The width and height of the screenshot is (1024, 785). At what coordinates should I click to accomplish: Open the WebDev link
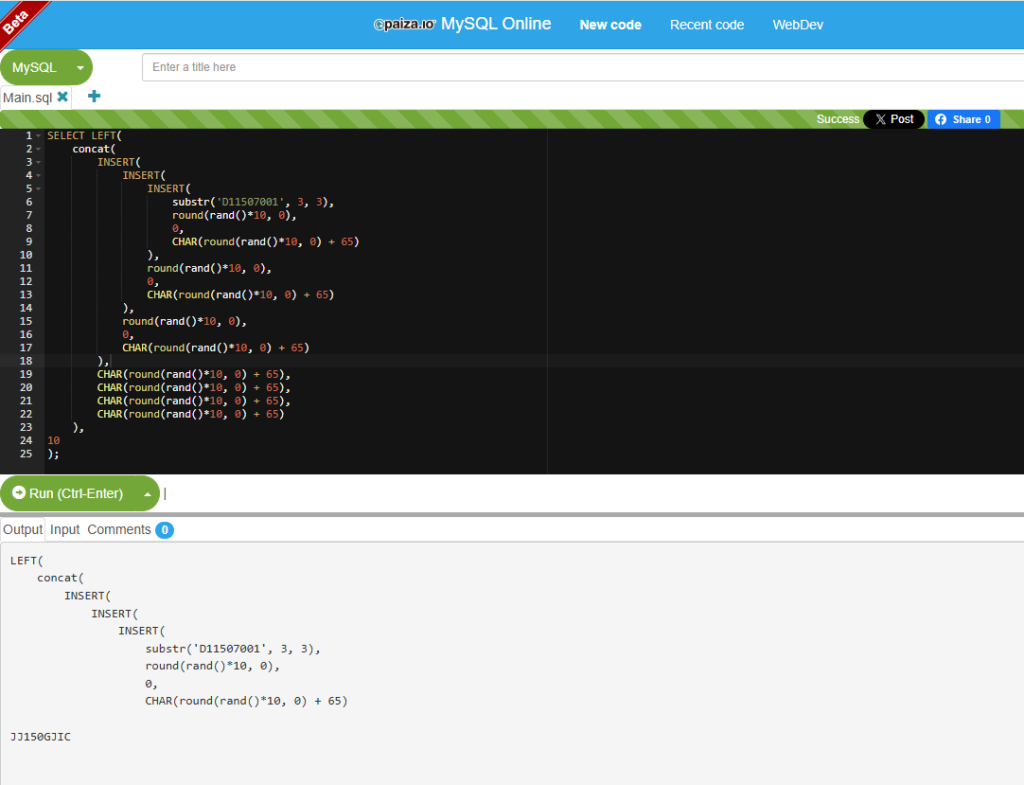(x=797, y=25)
